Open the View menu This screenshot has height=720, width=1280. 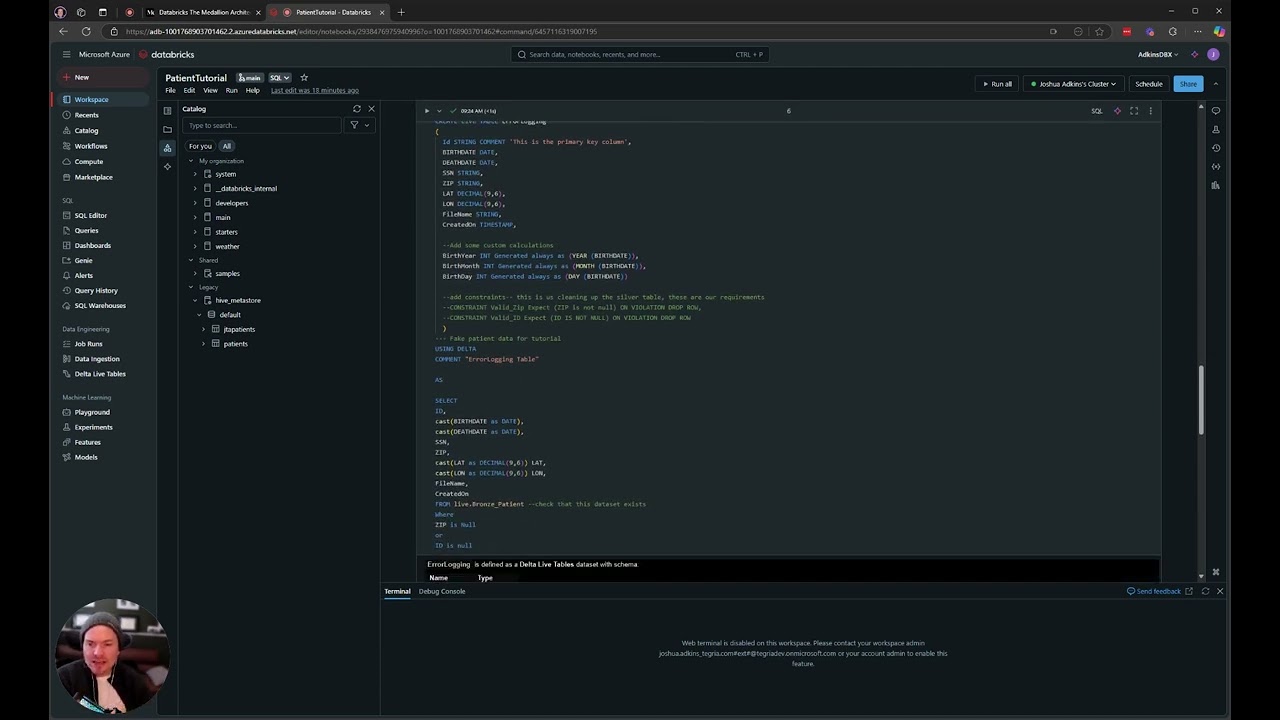coord(211,90)
